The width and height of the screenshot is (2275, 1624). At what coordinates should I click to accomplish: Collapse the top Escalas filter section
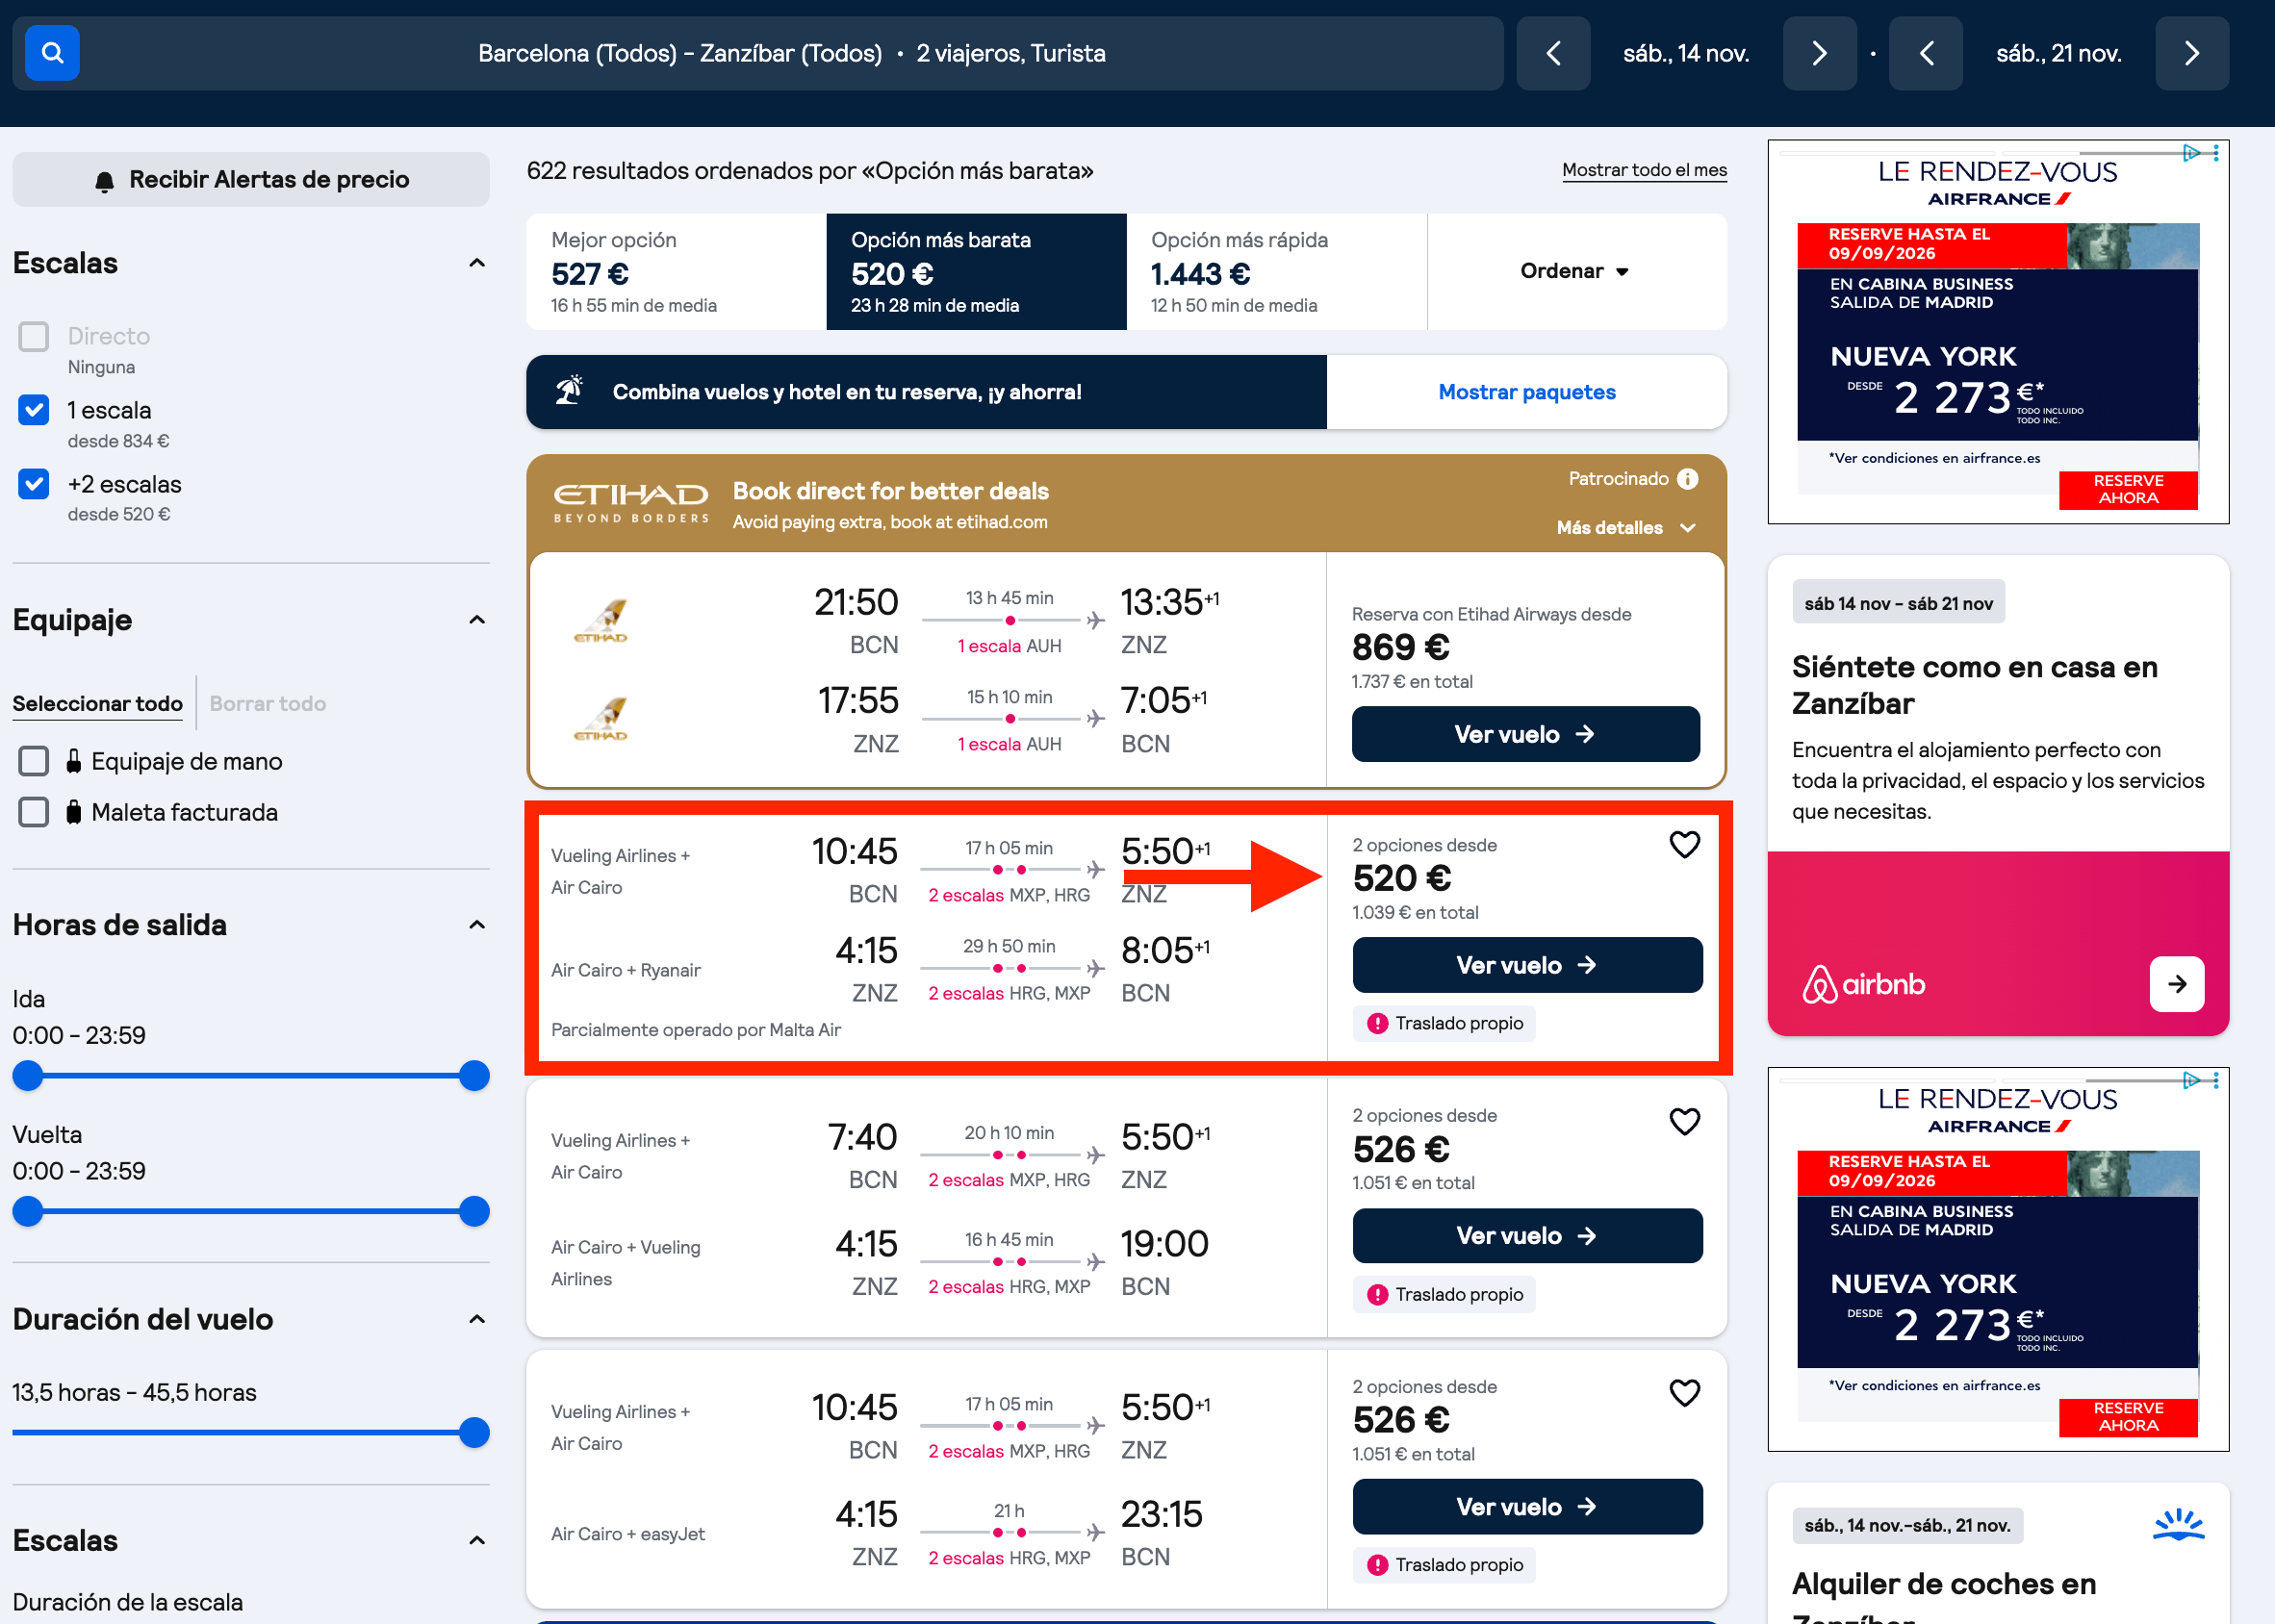click(477, 263)
